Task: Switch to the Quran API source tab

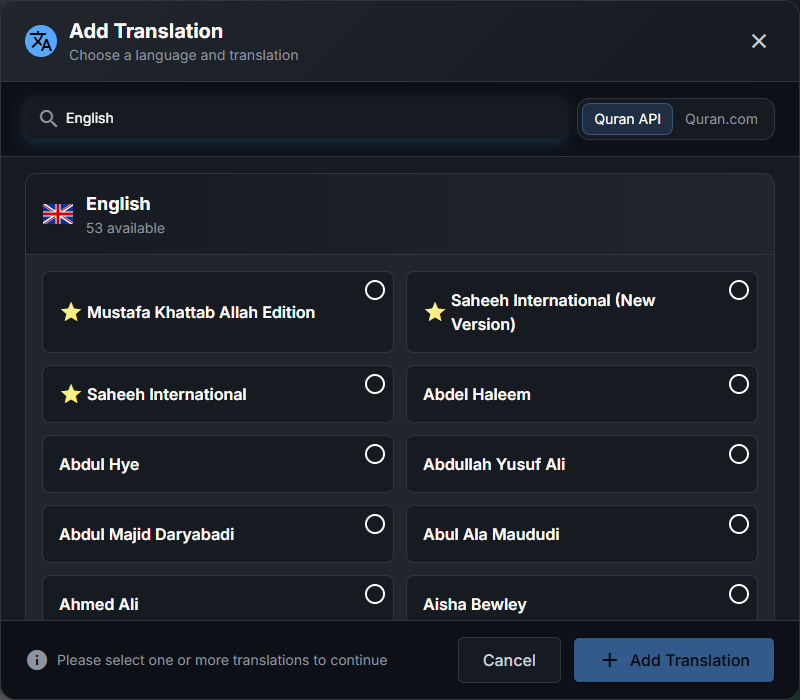Action: (x=627, y=119)
